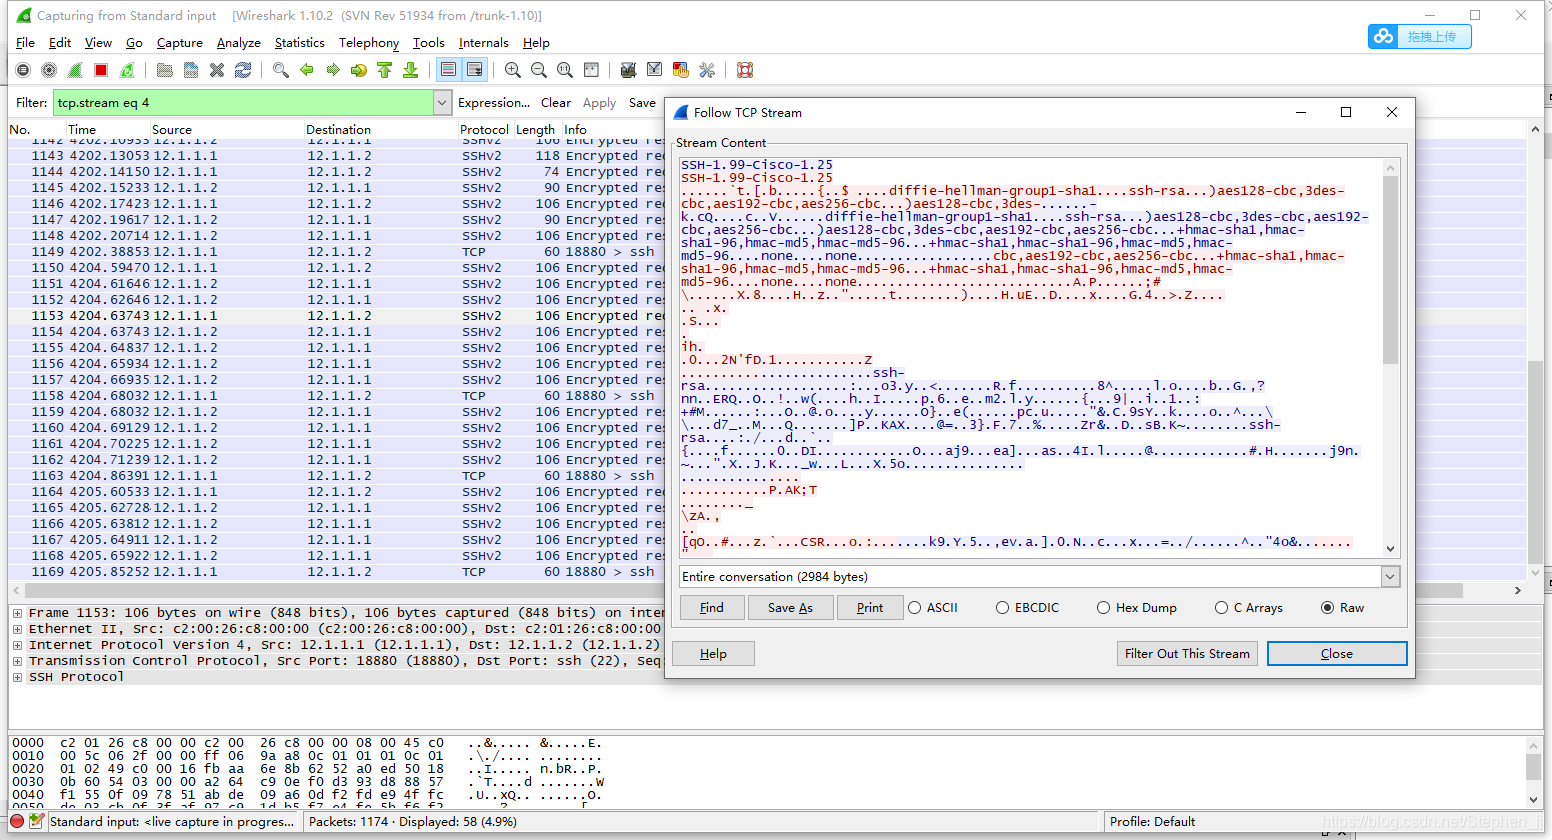Open a capture file icon

coord(165,70)
